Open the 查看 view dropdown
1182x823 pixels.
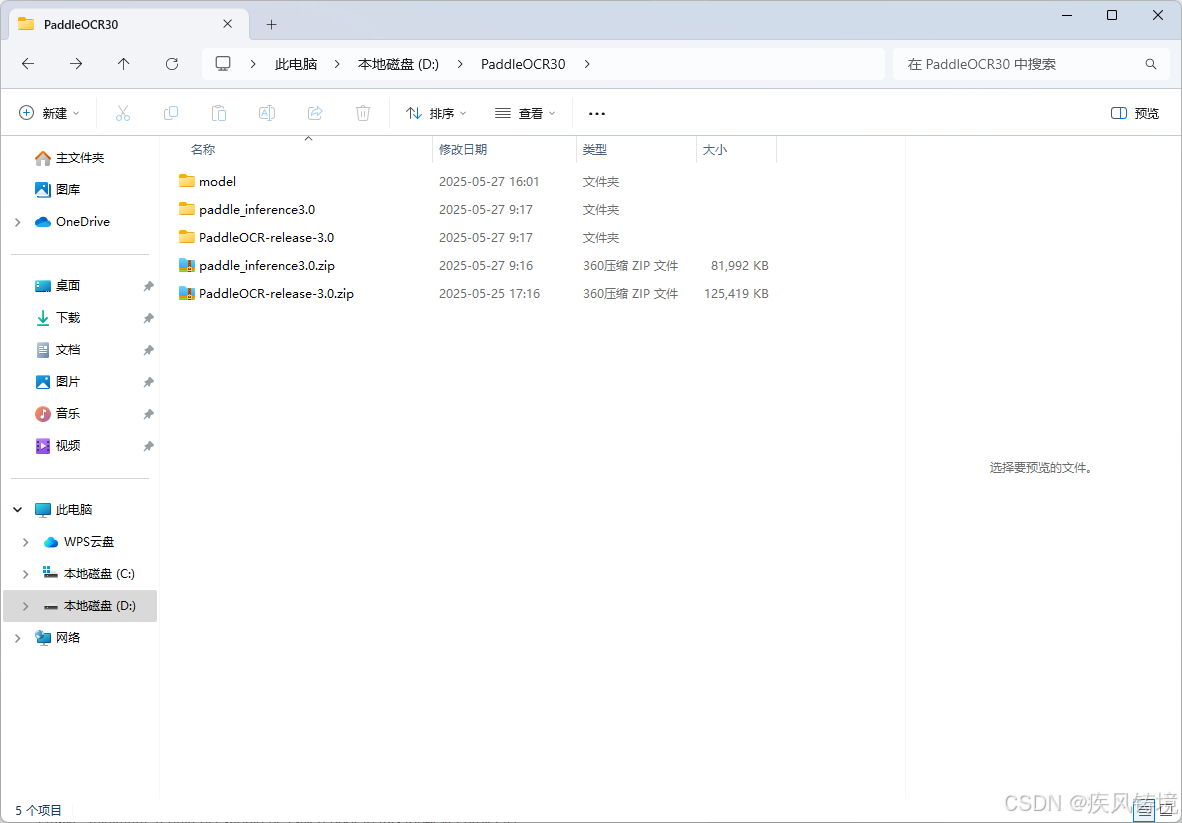pyautogui.click(x=525, y=113)
